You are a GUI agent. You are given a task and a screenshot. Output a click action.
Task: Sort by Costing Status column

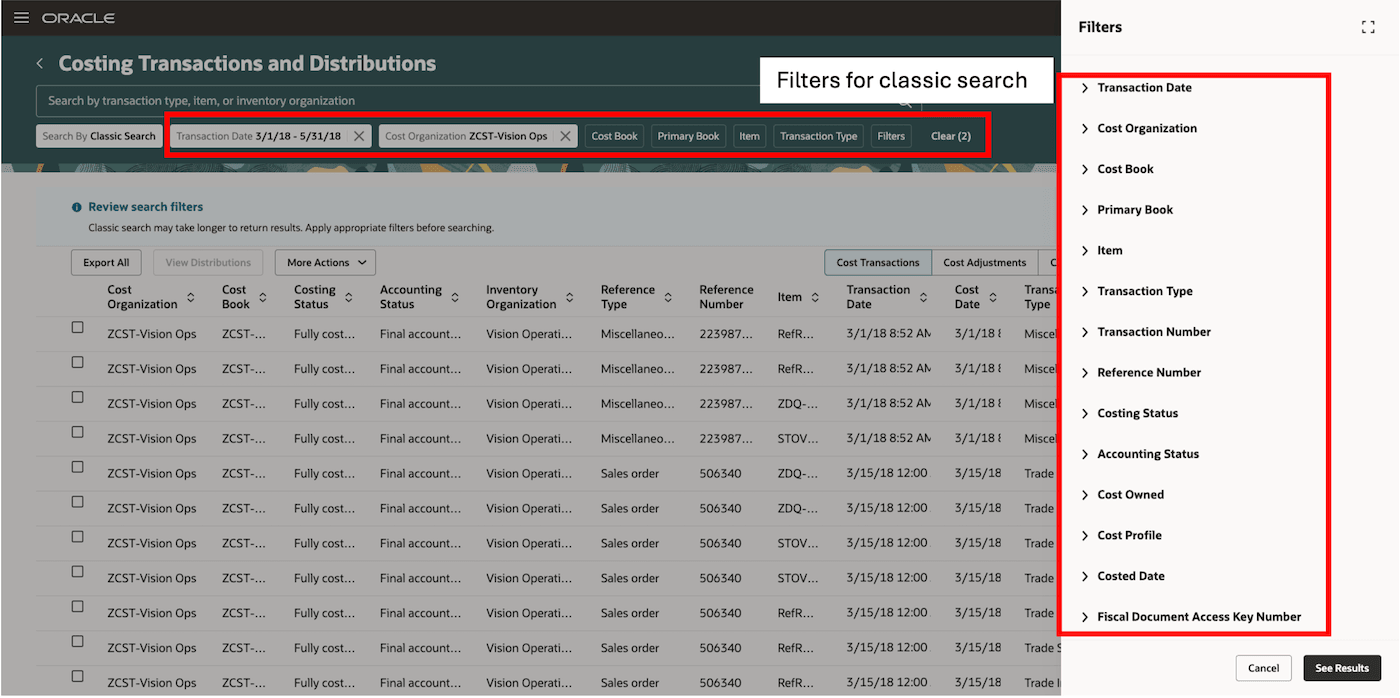(x=349, y=297)
